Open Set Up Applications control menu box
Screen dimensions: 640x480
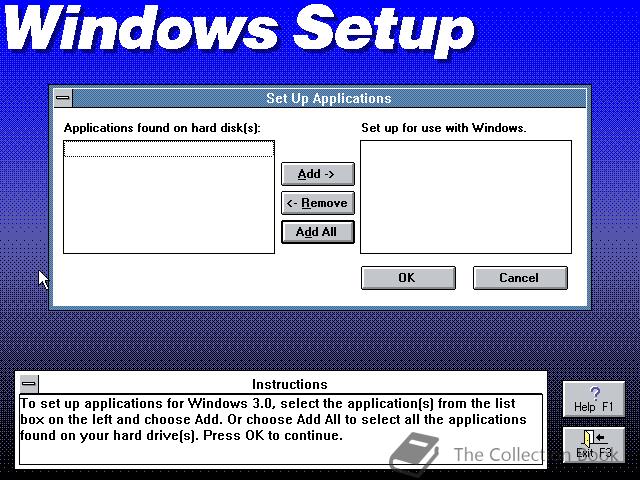click(x=63, y=98)
